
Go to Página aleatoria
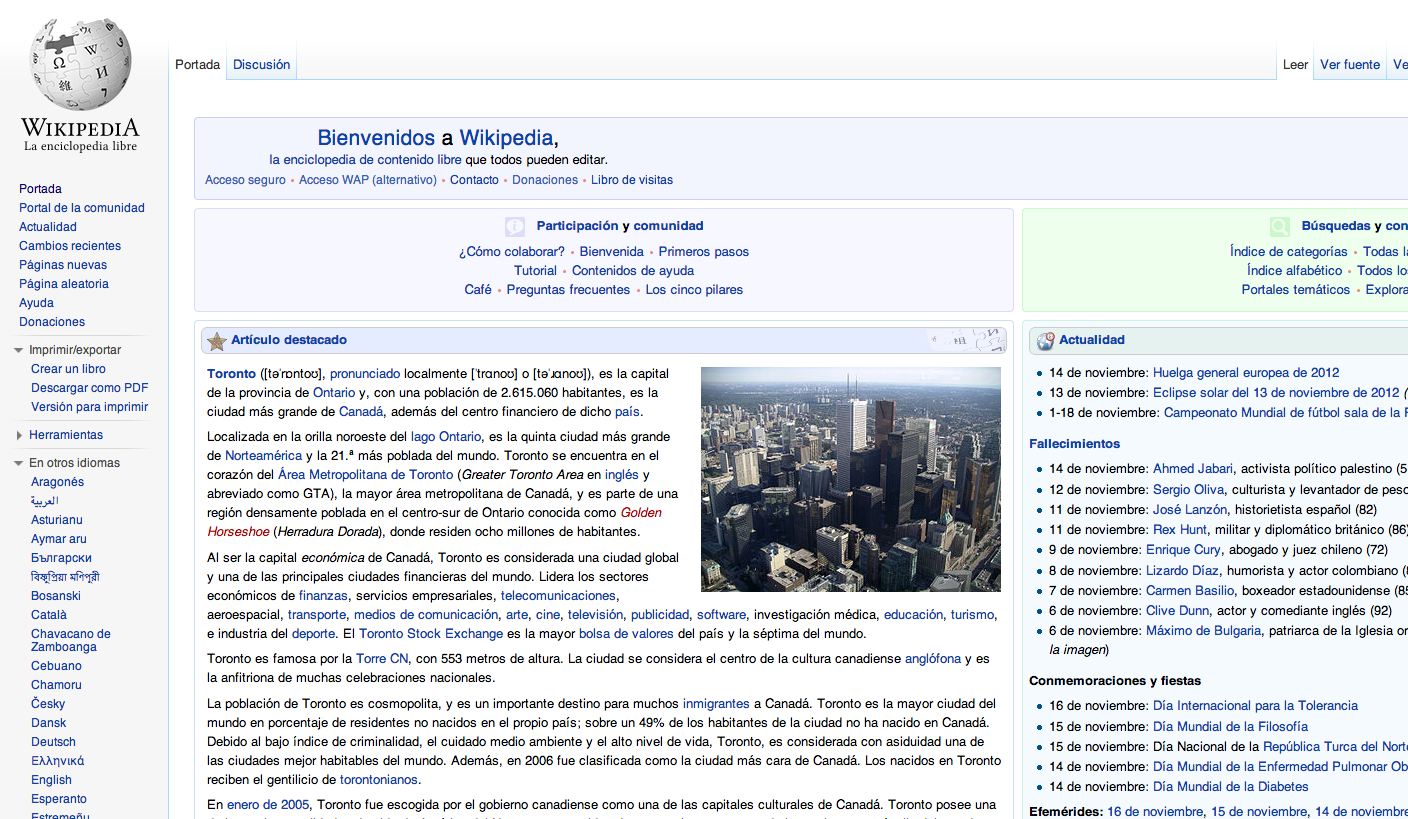point(64,284)
